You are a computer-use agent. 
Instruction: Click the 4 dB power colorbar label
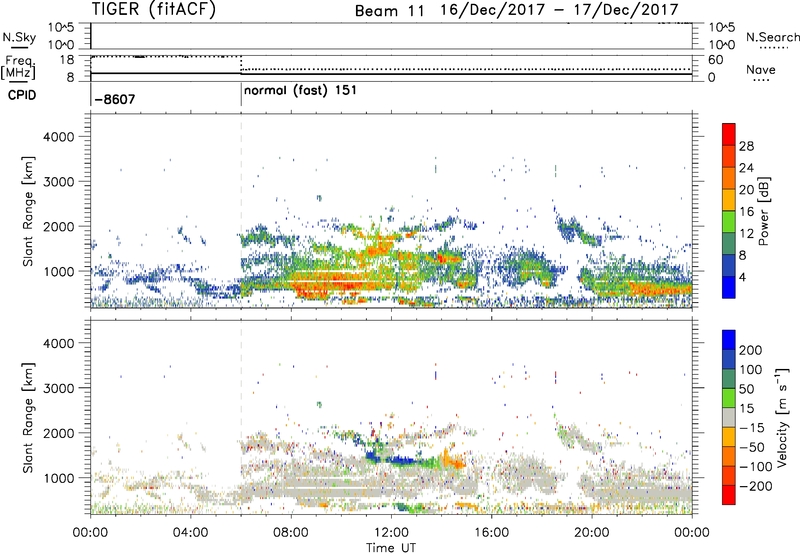(x=743, y=278)
